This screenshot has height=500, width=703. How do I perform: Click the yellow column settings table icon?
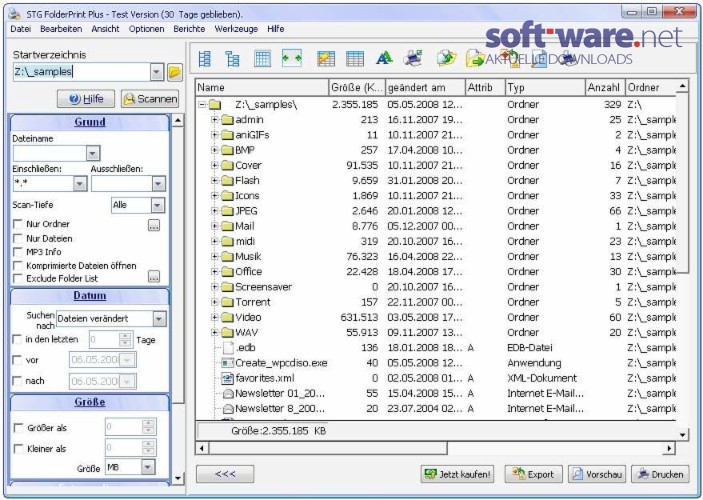326,59
